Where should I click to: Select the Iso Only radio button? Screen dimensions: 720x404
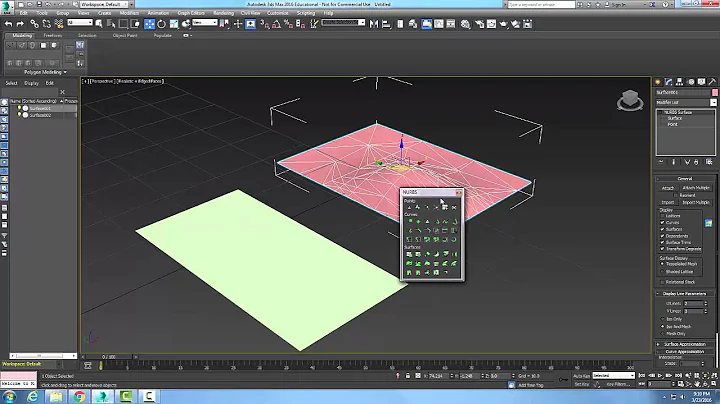663,319
